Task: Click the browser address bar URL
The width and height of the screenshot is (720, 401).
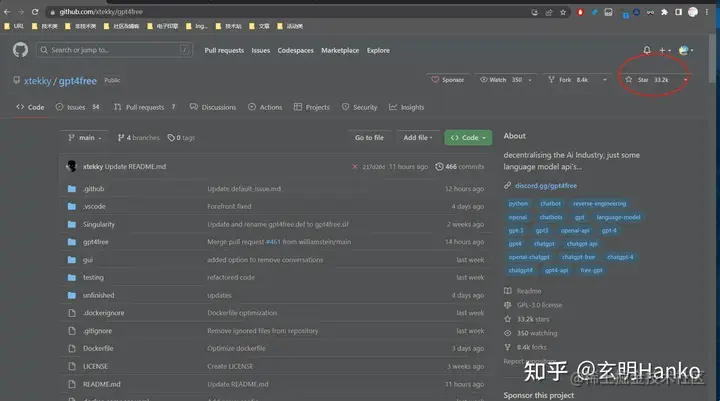Action: click(x=101, y=12)
